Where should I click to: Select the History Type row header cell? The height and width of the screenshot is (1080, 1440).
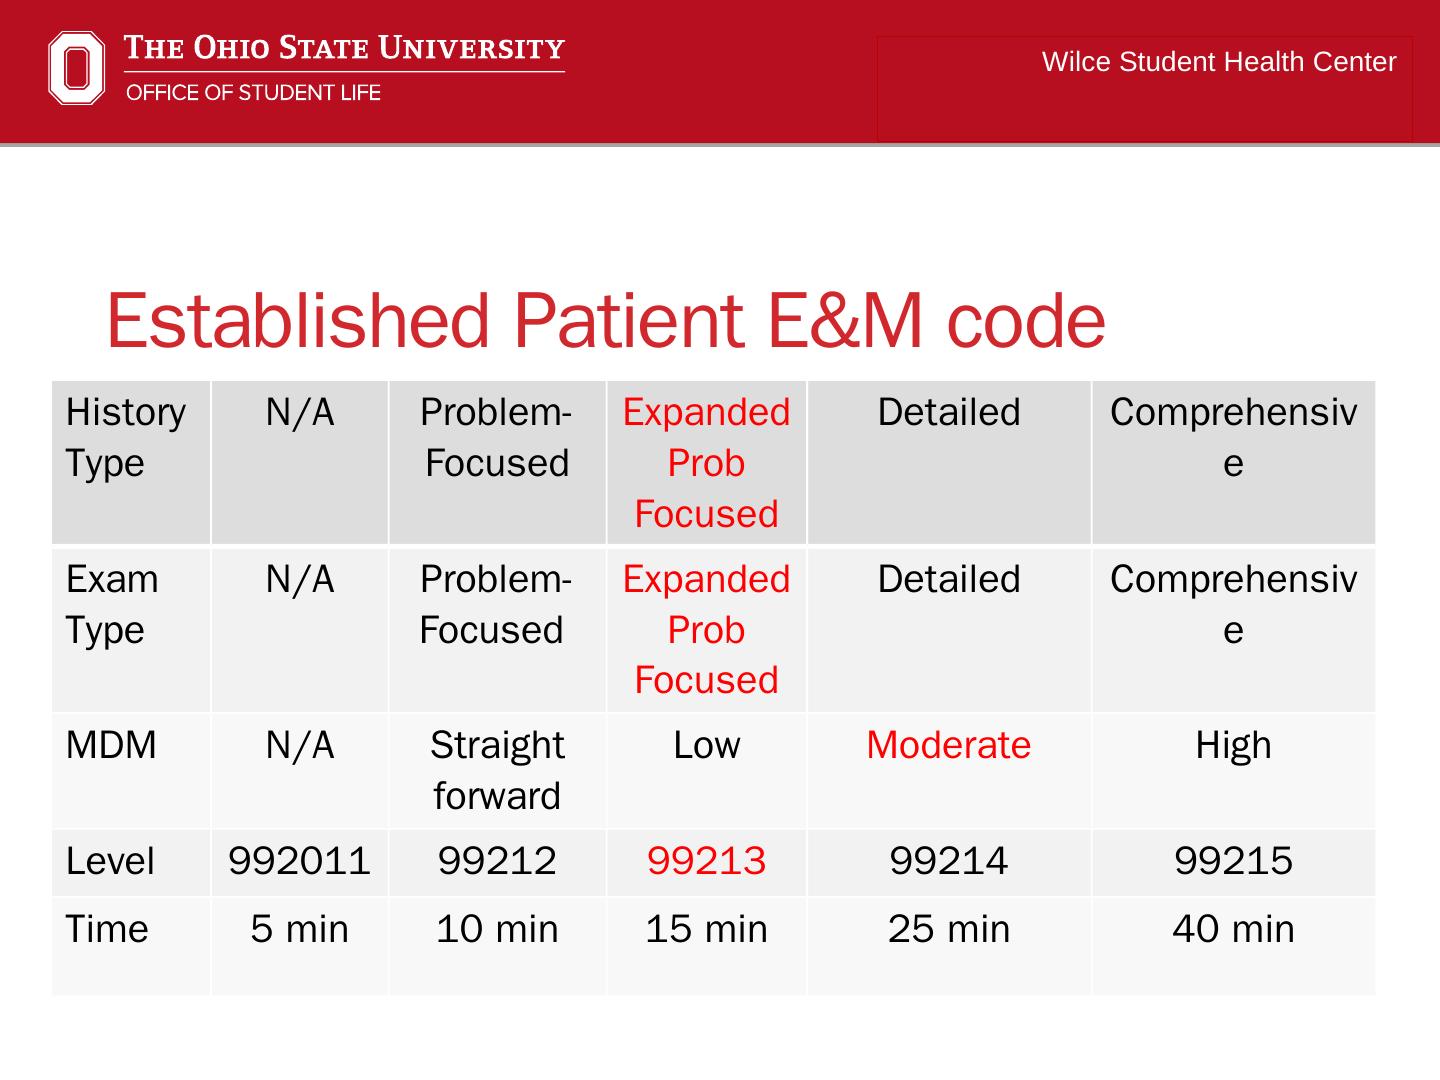[130, 462]
